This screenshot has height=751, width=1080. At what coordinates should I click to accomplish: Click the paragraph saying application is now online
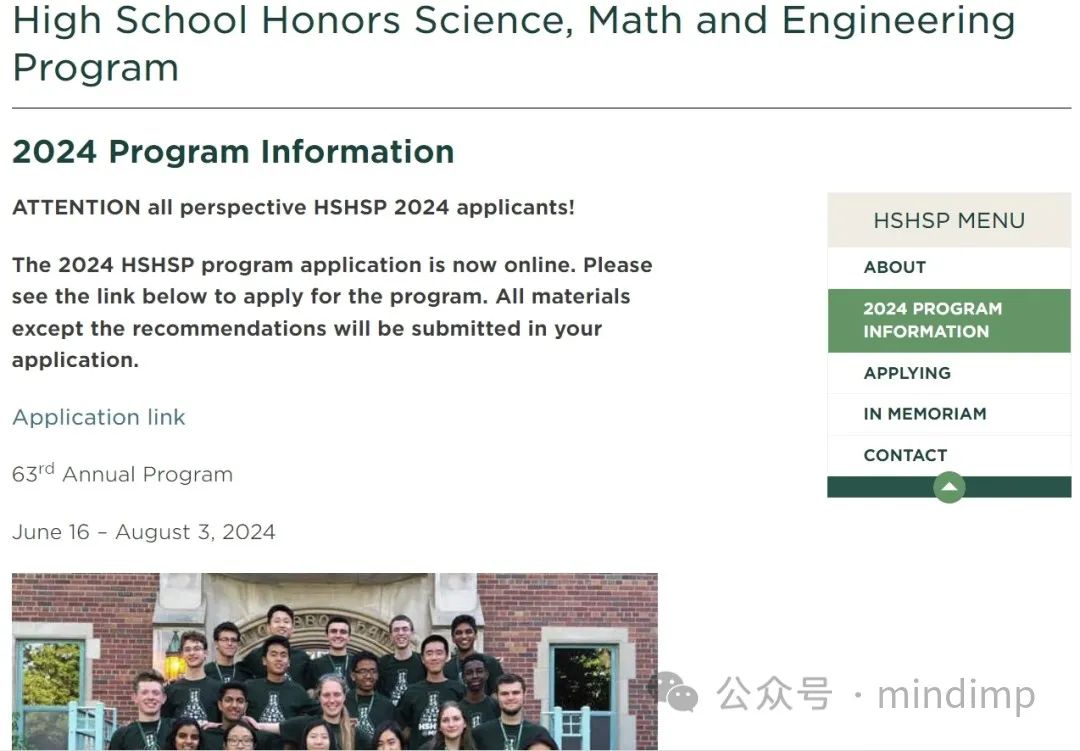coord(332,312)
